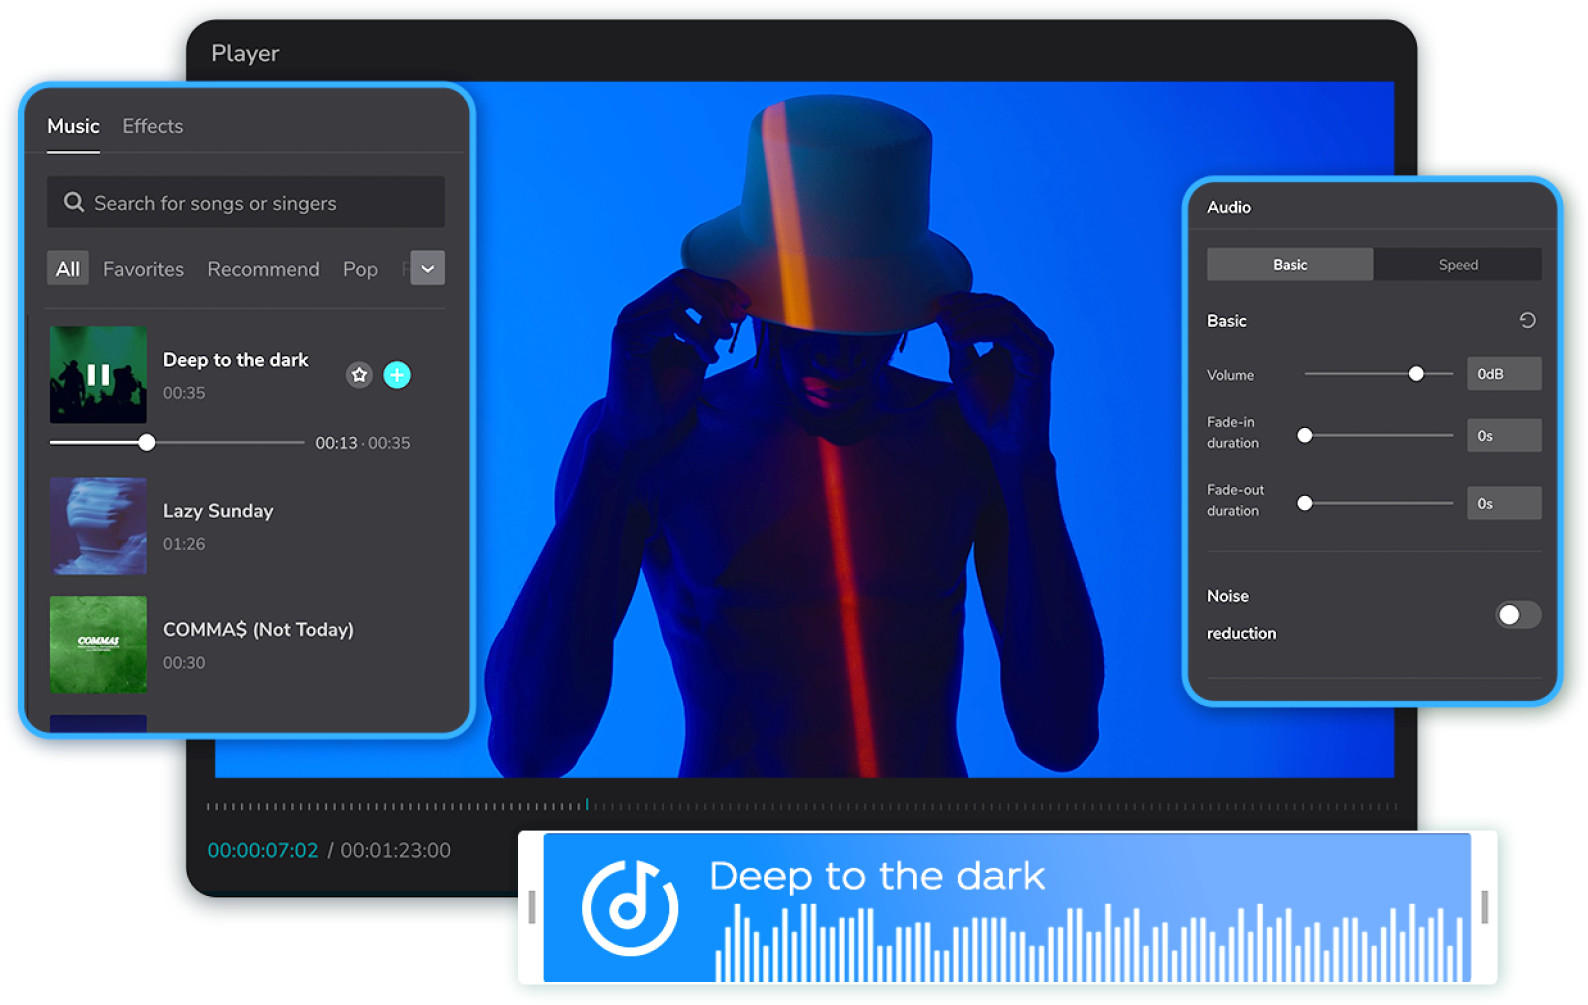Click the right trim handle of audio clip
This screenshot has height=1005, width=1588.
tap(1484, 907)
